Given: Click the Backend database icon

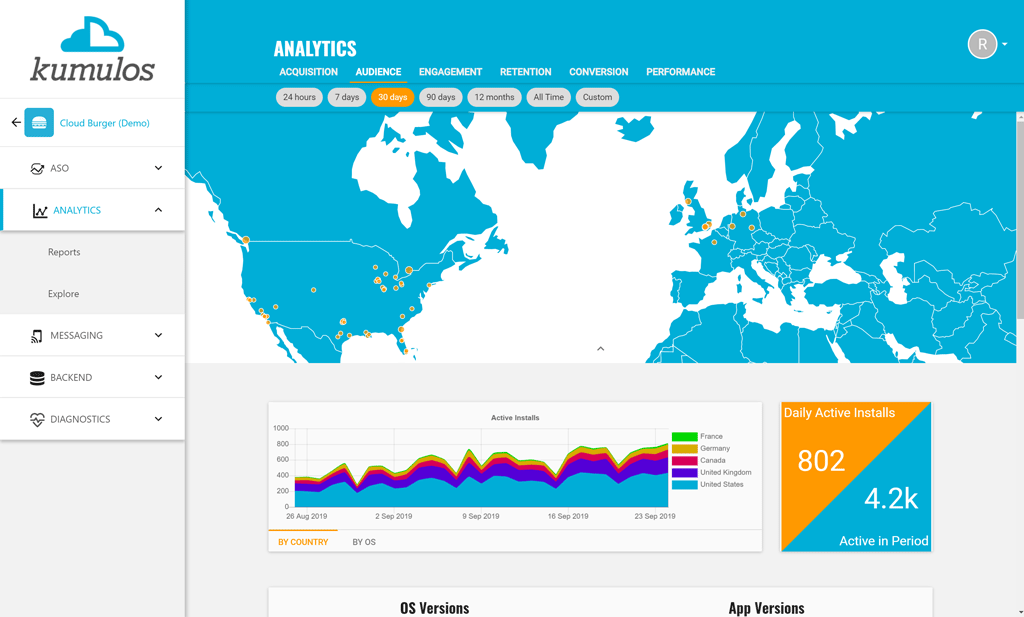Looking at the screenshot, I should (37, 378).
